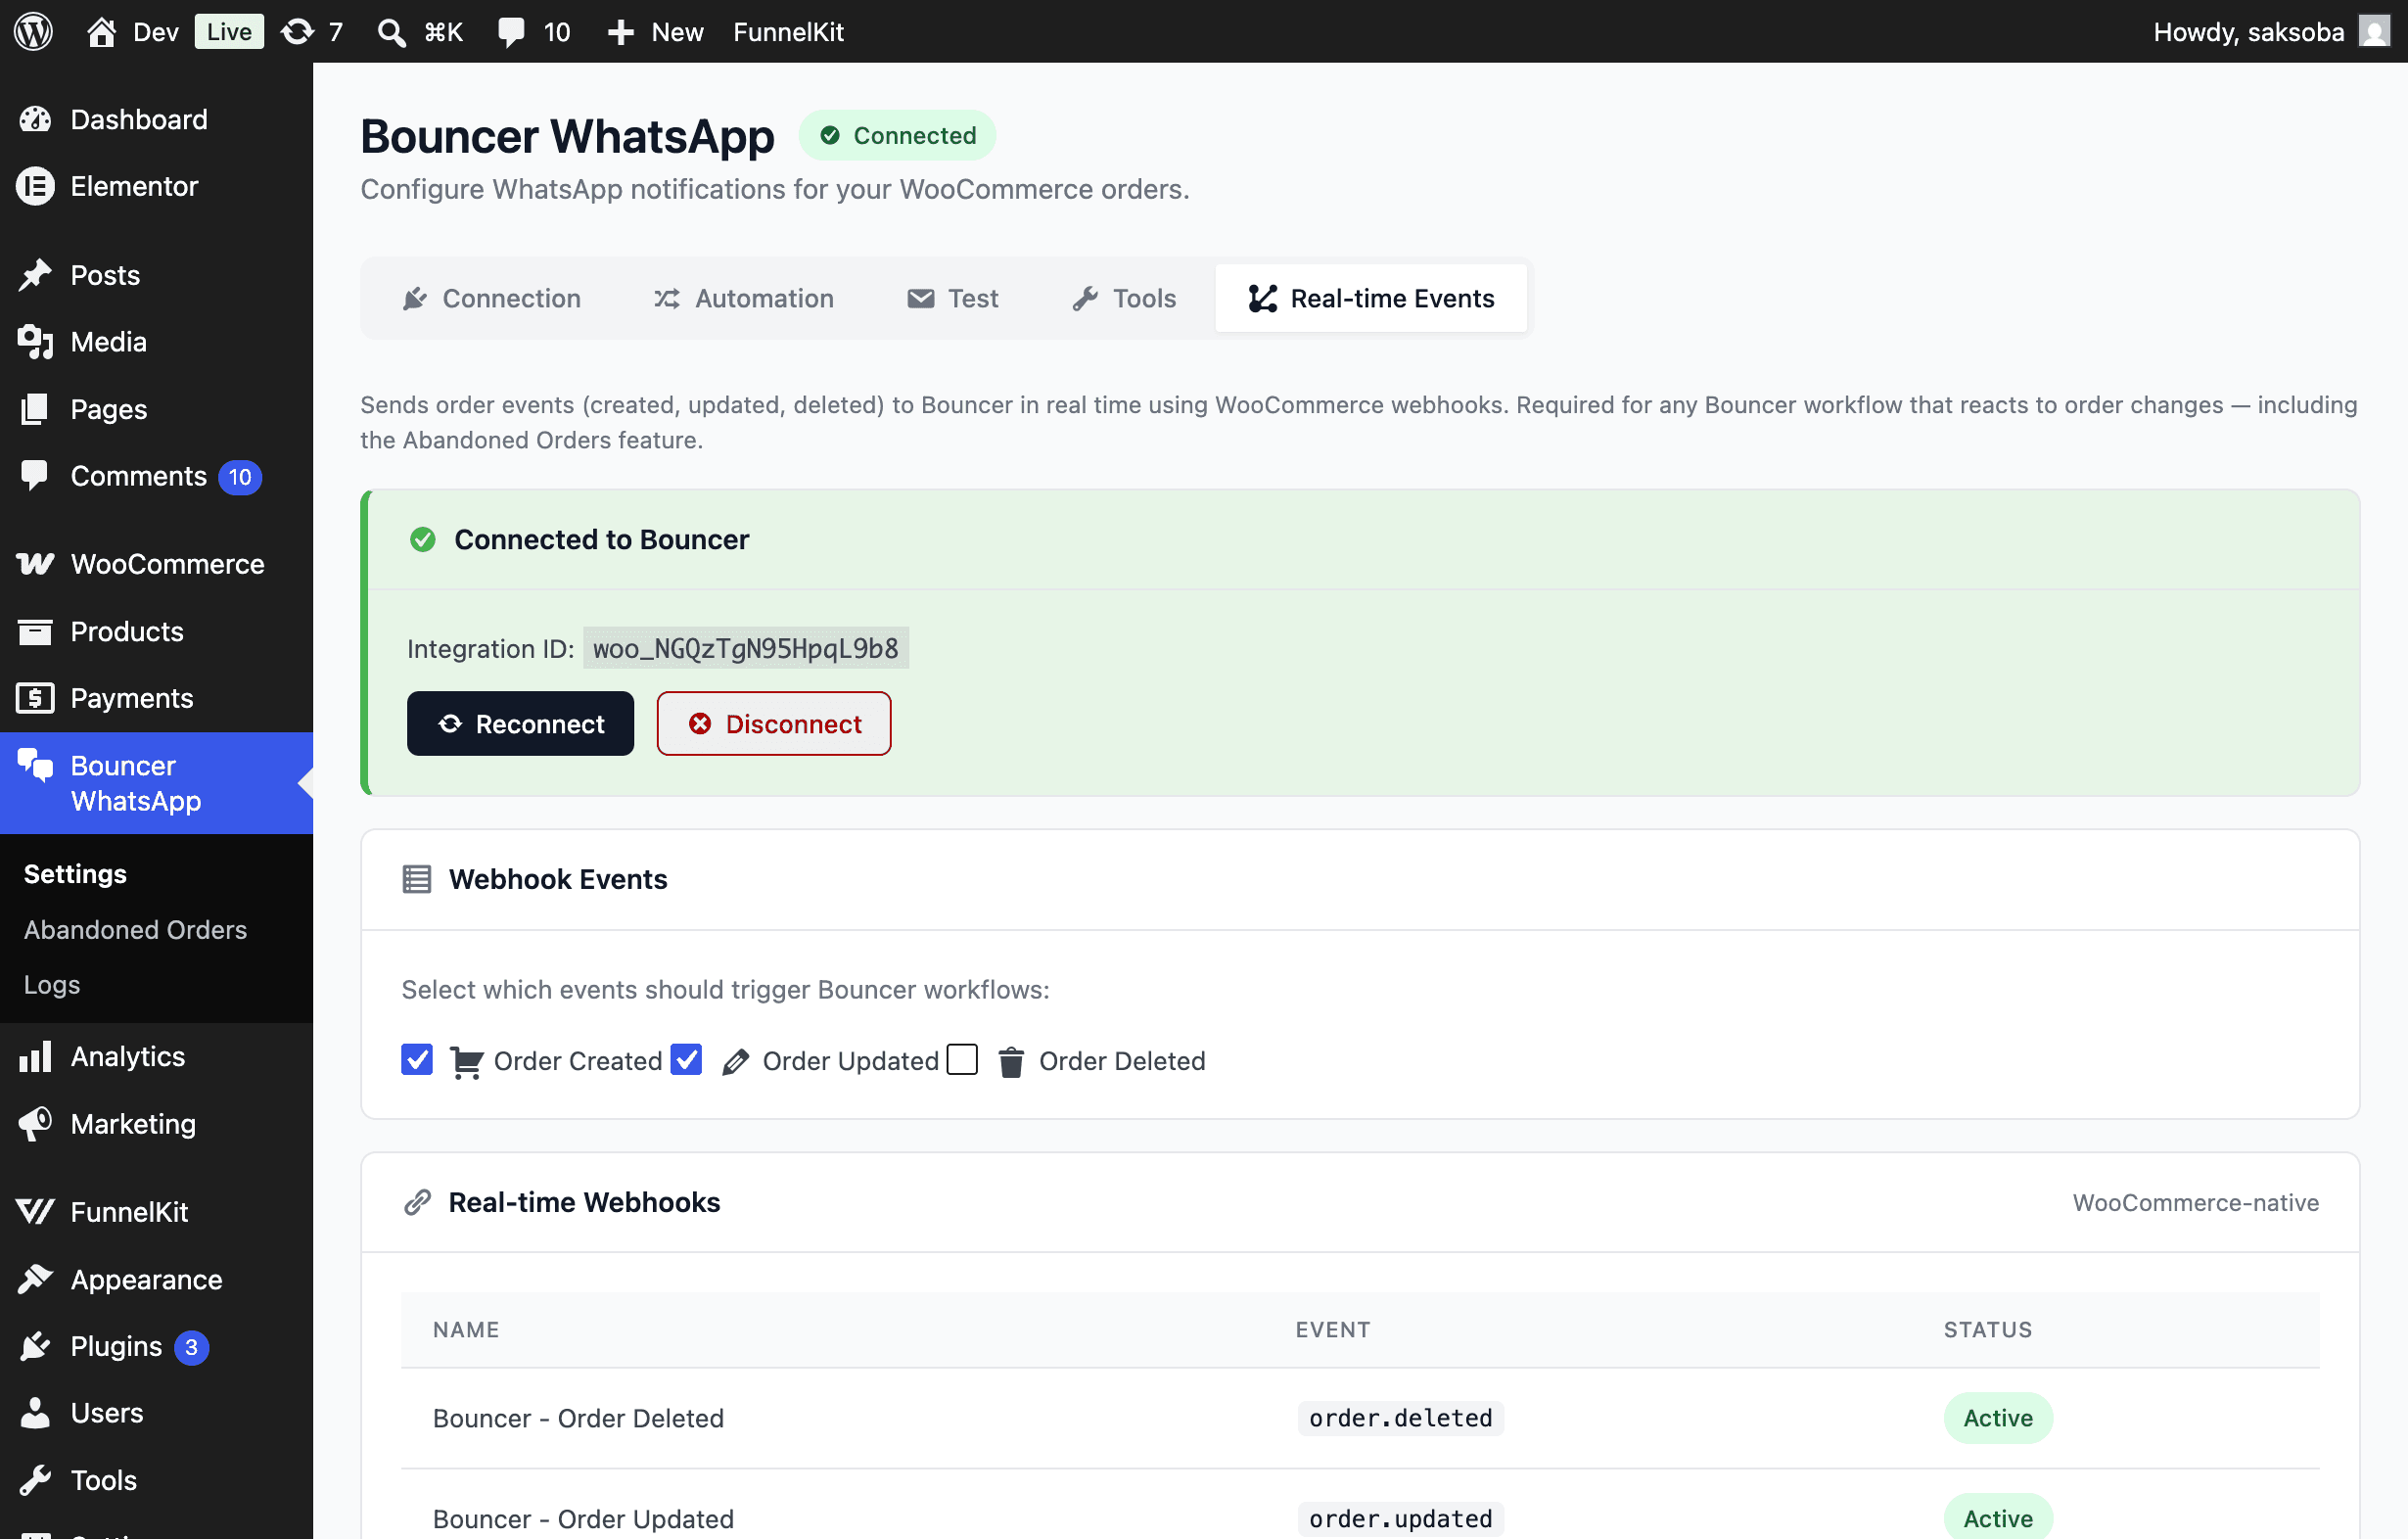
Task: Open the Test tab
Action: pos(952,298)
